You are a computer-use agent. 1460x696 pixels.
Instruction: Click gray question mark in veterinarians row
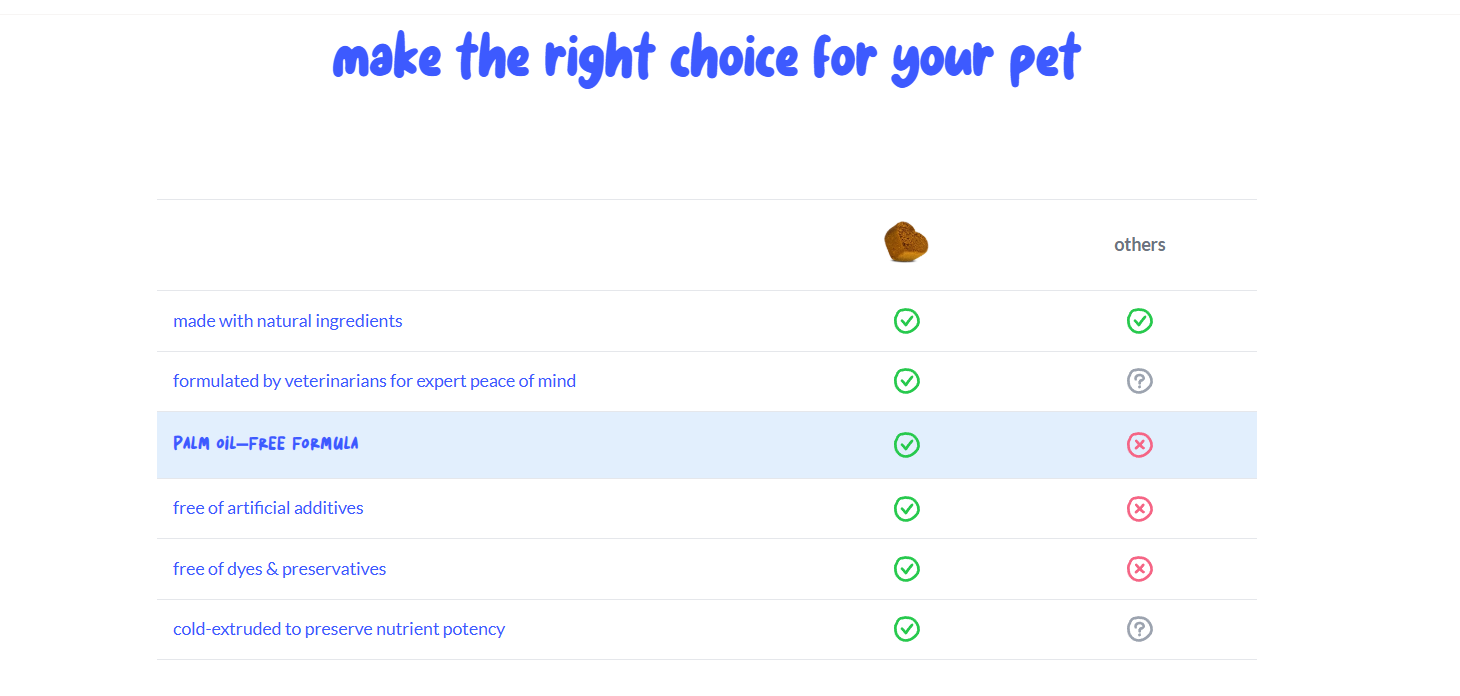coord(1140,381)
